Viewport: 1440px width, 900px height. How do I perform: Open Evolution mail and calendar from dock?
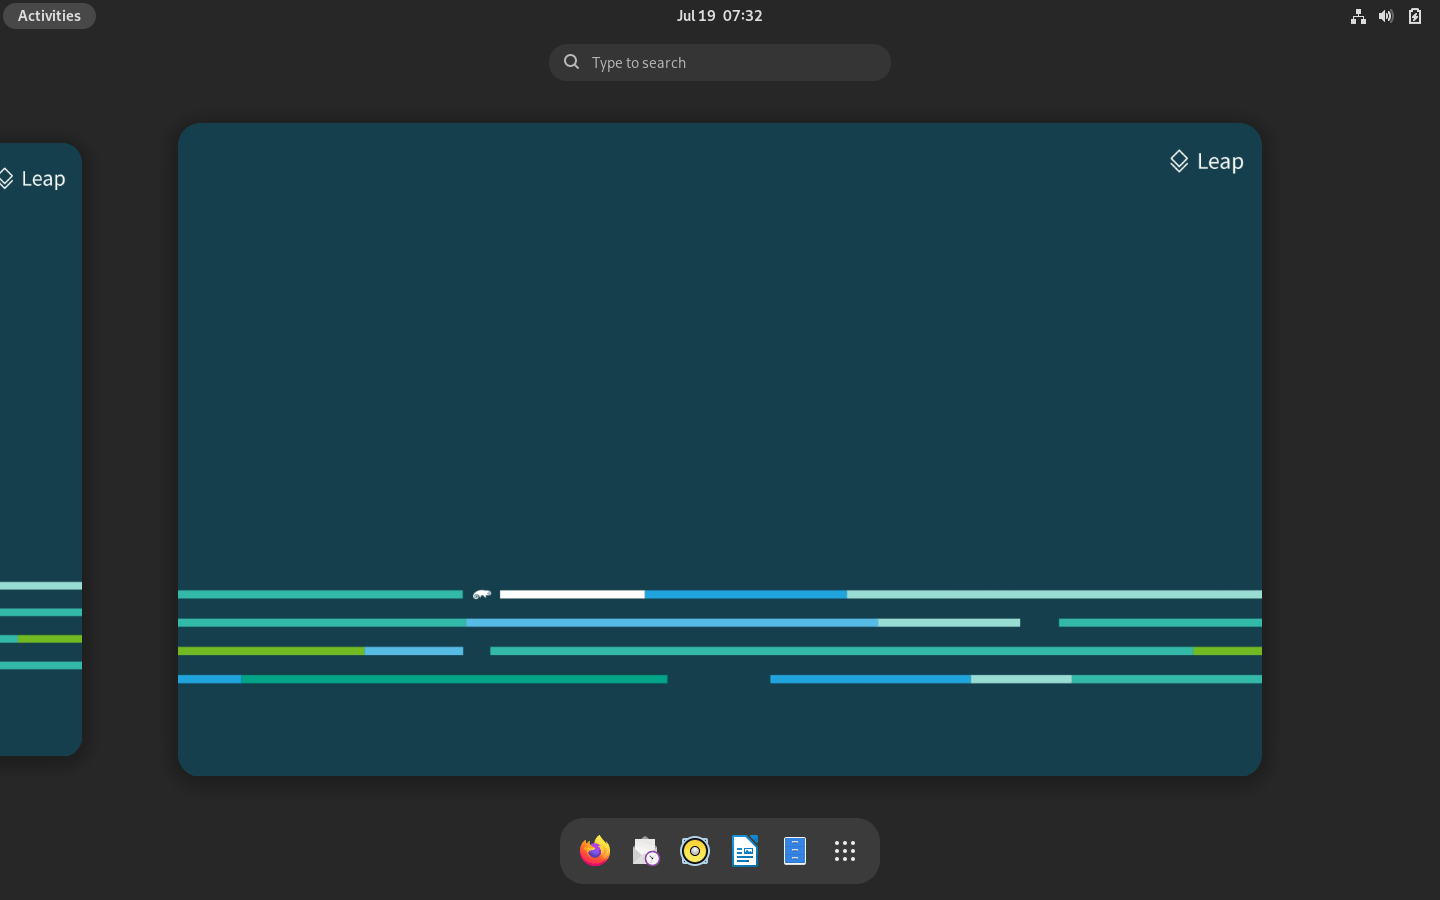[645, 851]
